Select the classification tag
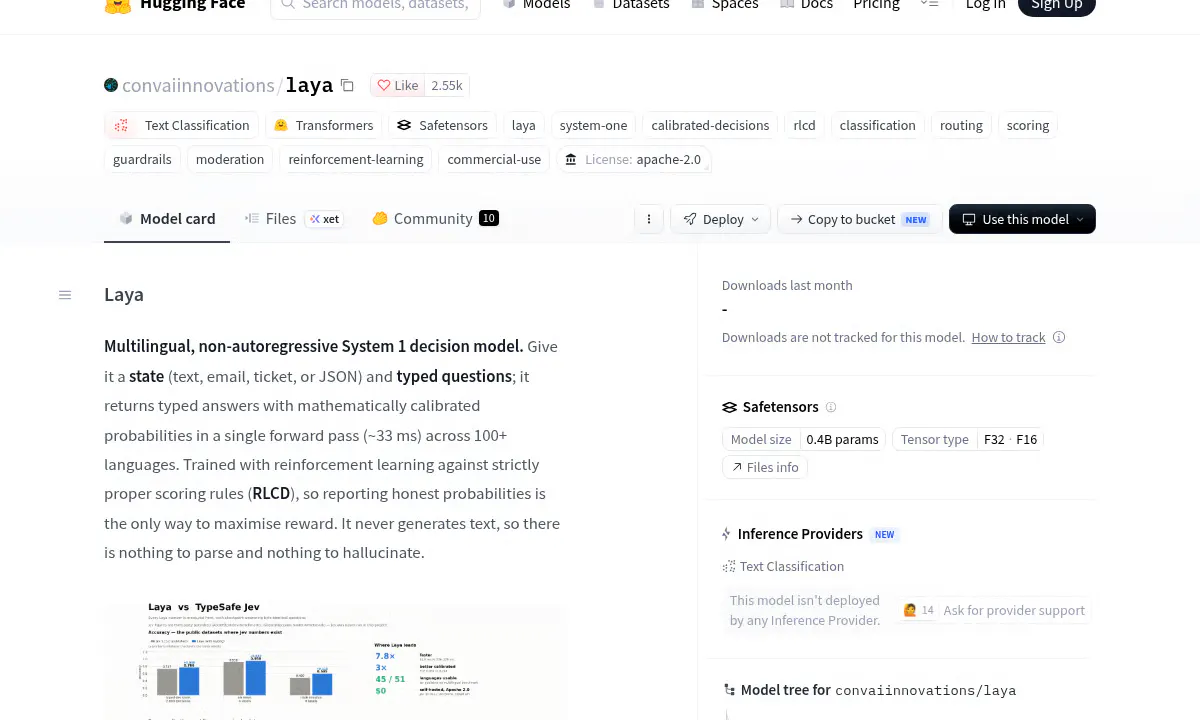Viewport: 1200px width, 720px height. (x=878, y=125)
